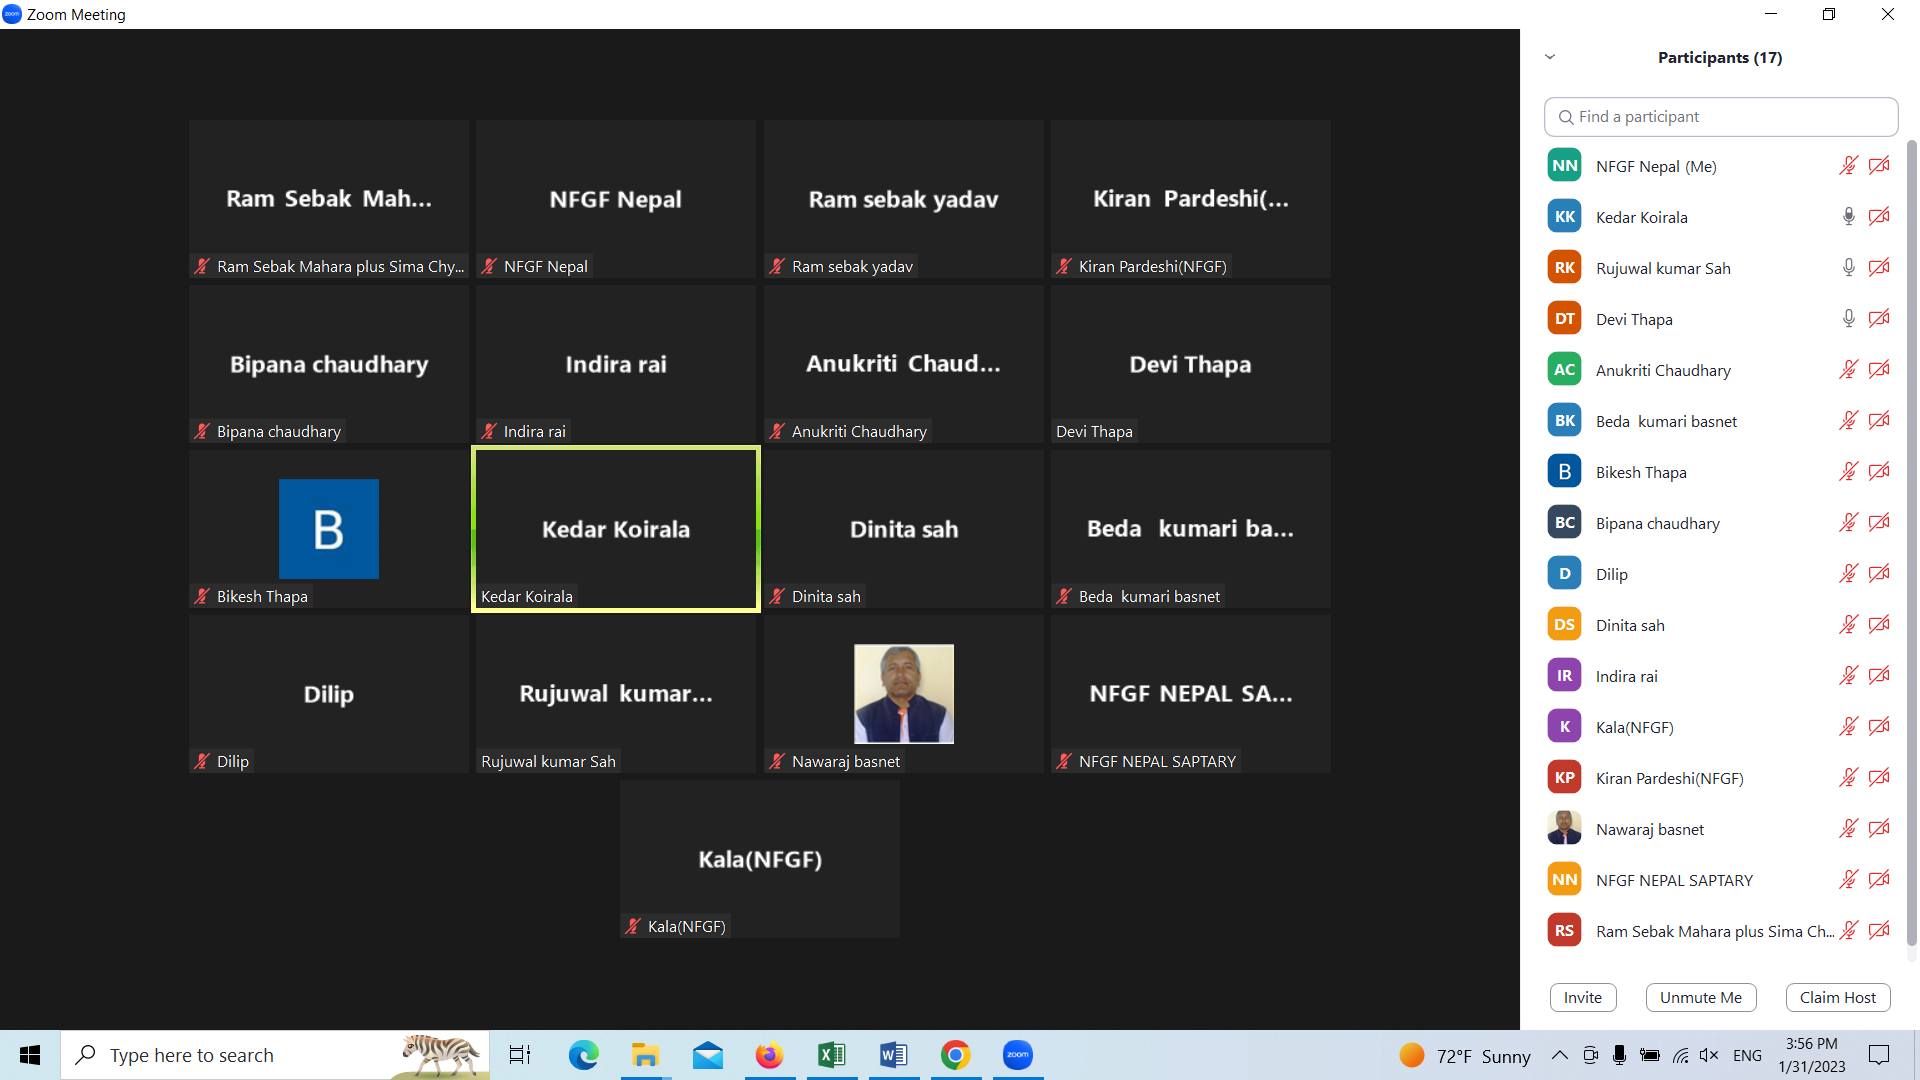This screenshot has width=1920, height=1080.
Task: Click the participants list vertical scrollbar
Action: click(1912, 540)
